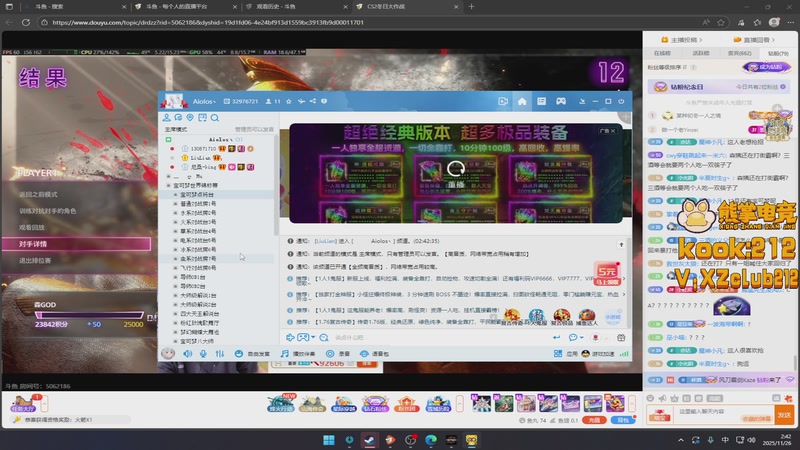
Task: Expand the 宝可梦世界锦标赛 channel group
Action: pyautogui.click(x=169, y=186)
